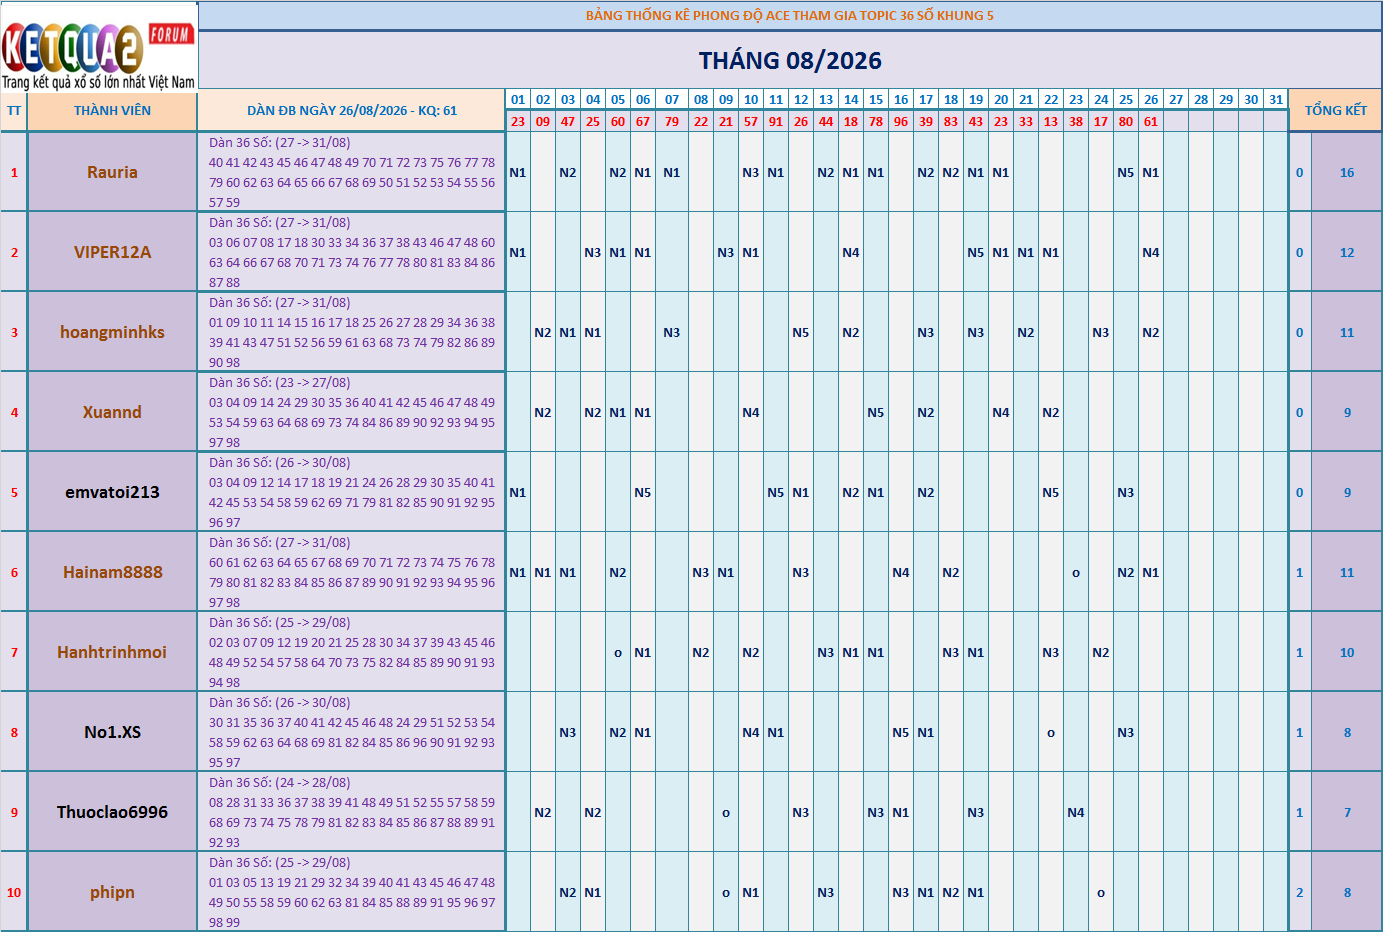Select member name emvatoi213
This screenshot has width=1383, height=932.
[112, 492]
